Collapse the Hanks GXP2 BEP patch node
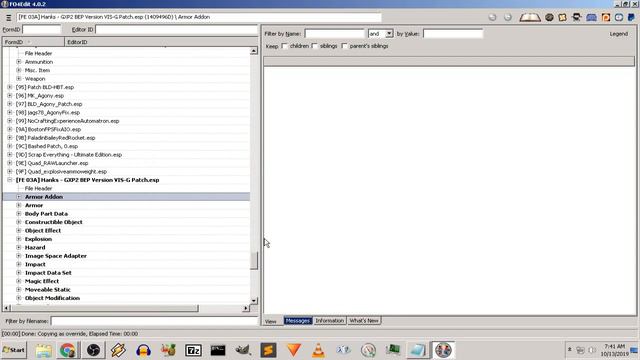The height and width of the screenshot is (360, 640). point(10,180)
